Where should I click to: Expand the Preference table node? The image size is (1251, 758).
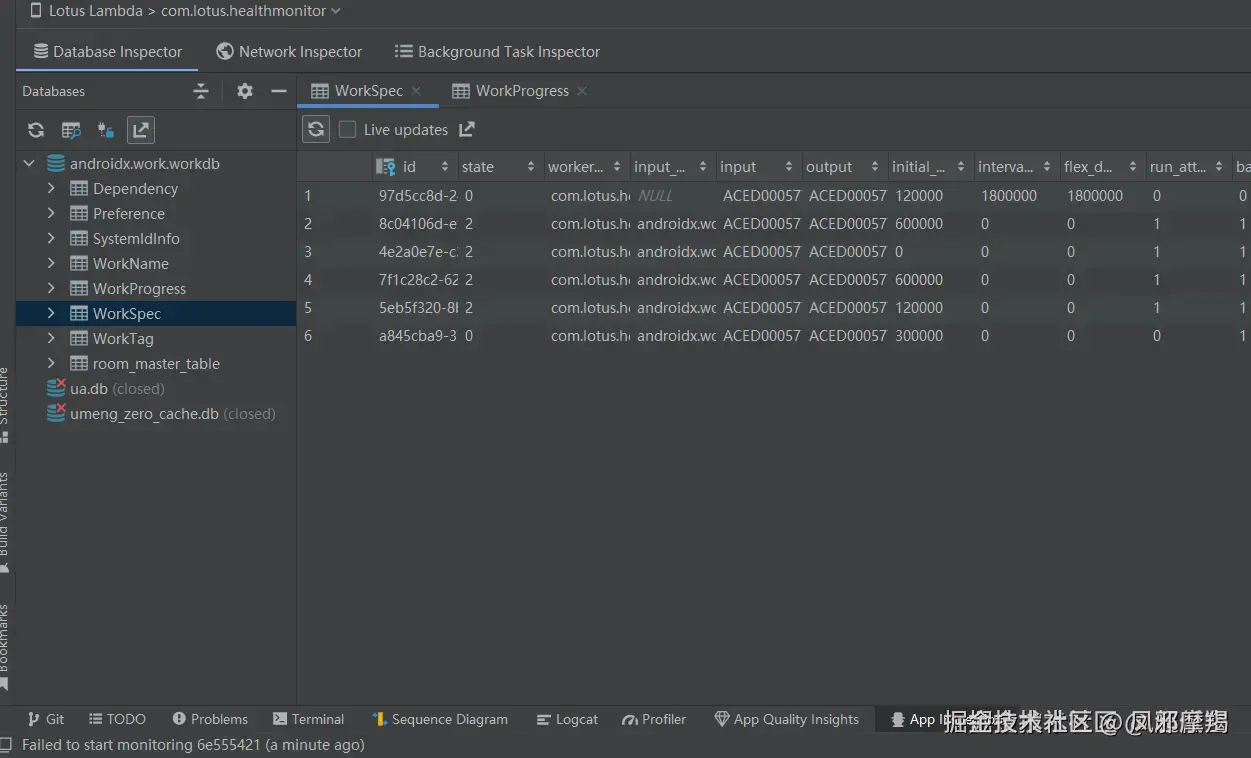click(x=51, y=214)
